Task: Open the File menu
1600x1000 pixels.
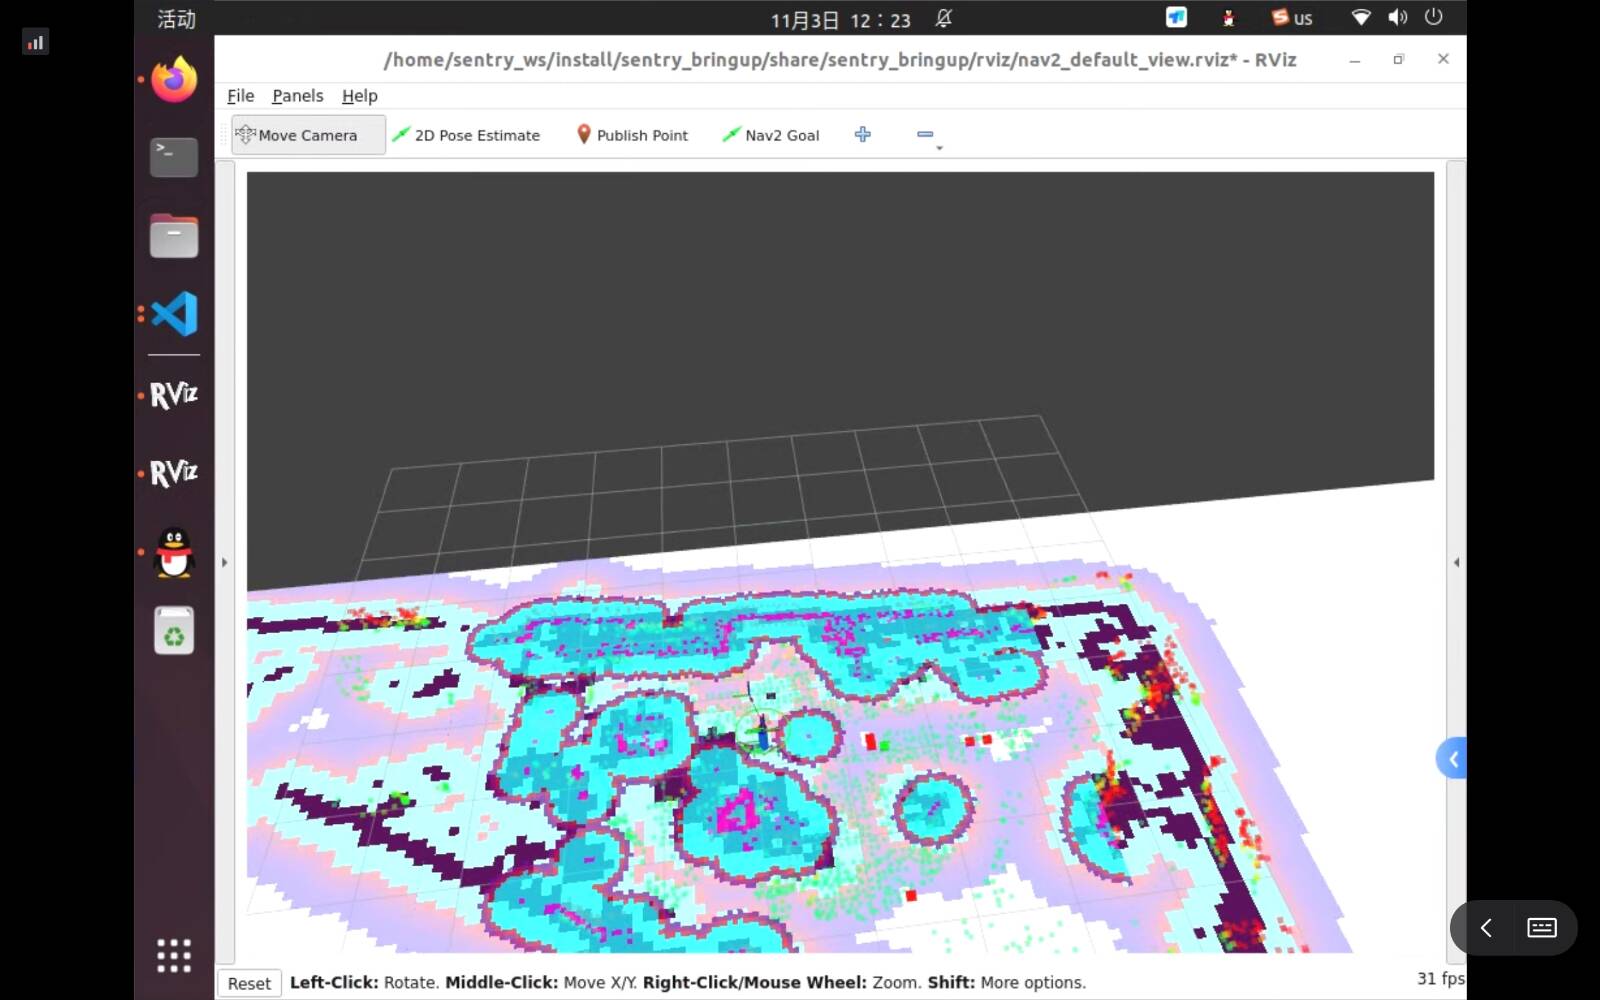Action: (240, 95)
